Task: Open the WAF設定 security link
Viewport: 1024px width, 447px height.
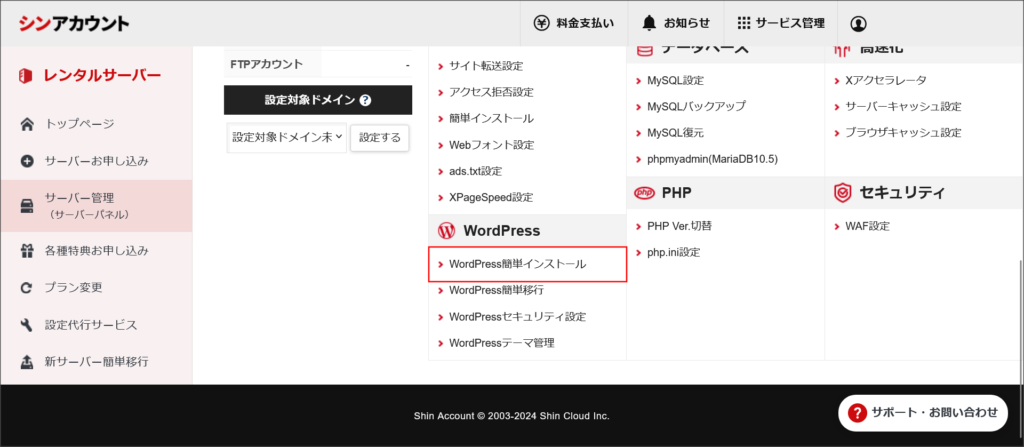Action: [x=866, y=226]
